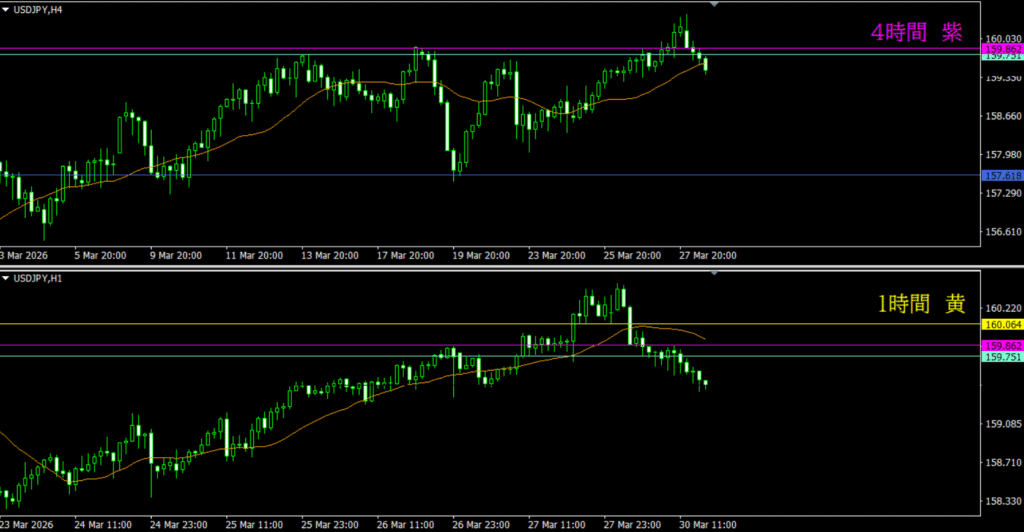Image resolution: width=1024 pixels, height=532 pixels.
Task: Click the 26 Mar 11:00 time axis label
Action: point(407,523)
